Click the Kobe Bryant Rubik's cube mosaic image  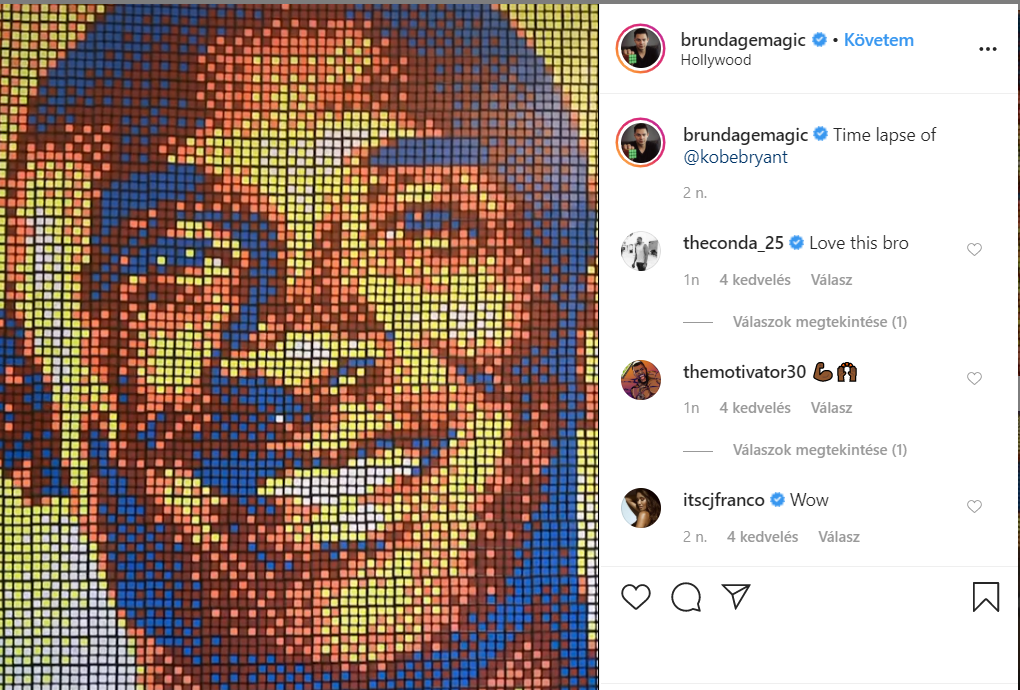coord(300,345)
